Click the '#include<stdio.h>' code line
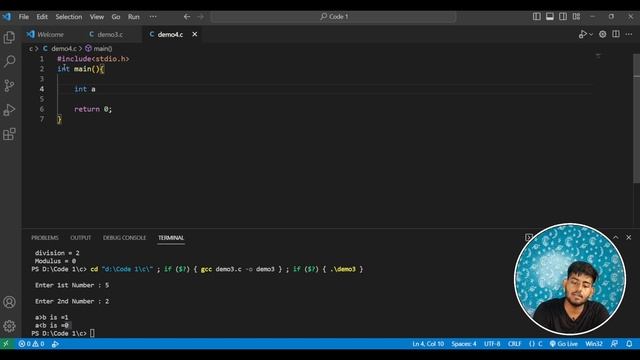The width and height of the screenshot is (640, 360). (x=93, y=59)
